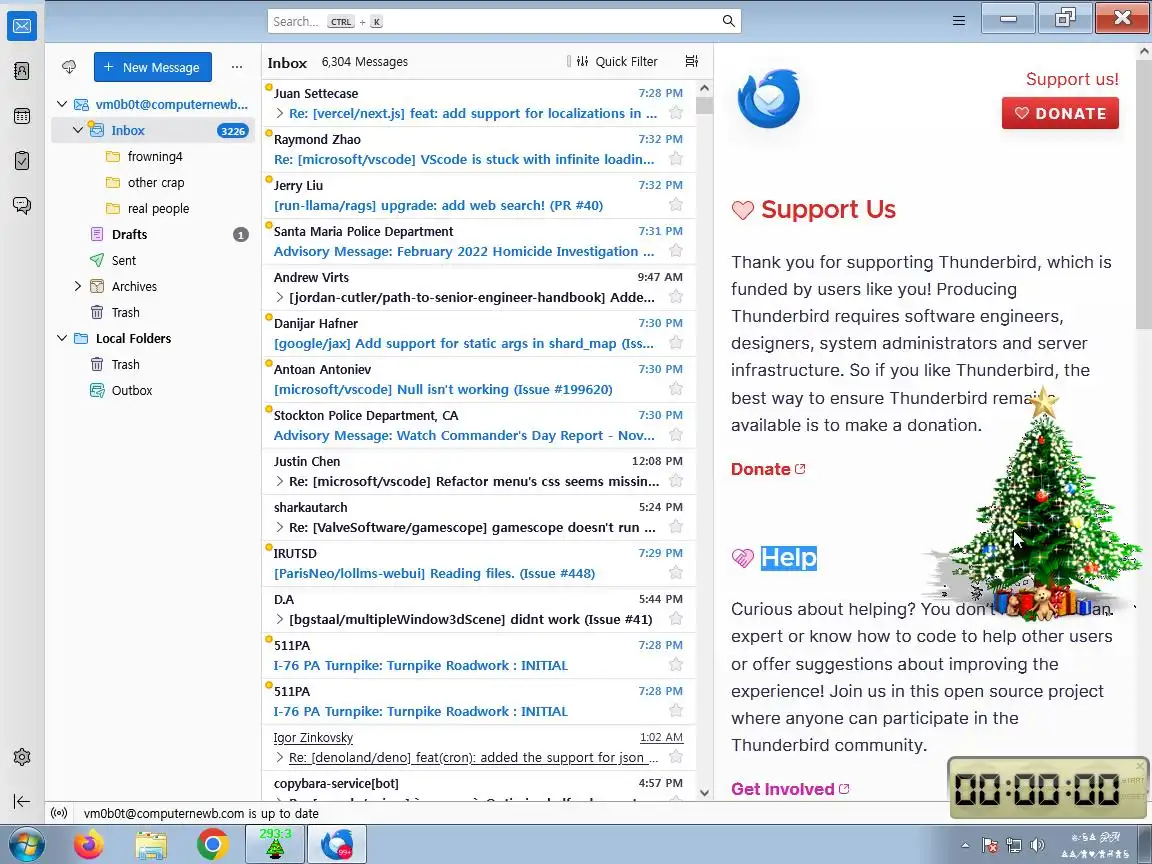Star the Antoan Antoniev message
The width and height of the screenshot is (1152, 864).
tap(676, 389)
